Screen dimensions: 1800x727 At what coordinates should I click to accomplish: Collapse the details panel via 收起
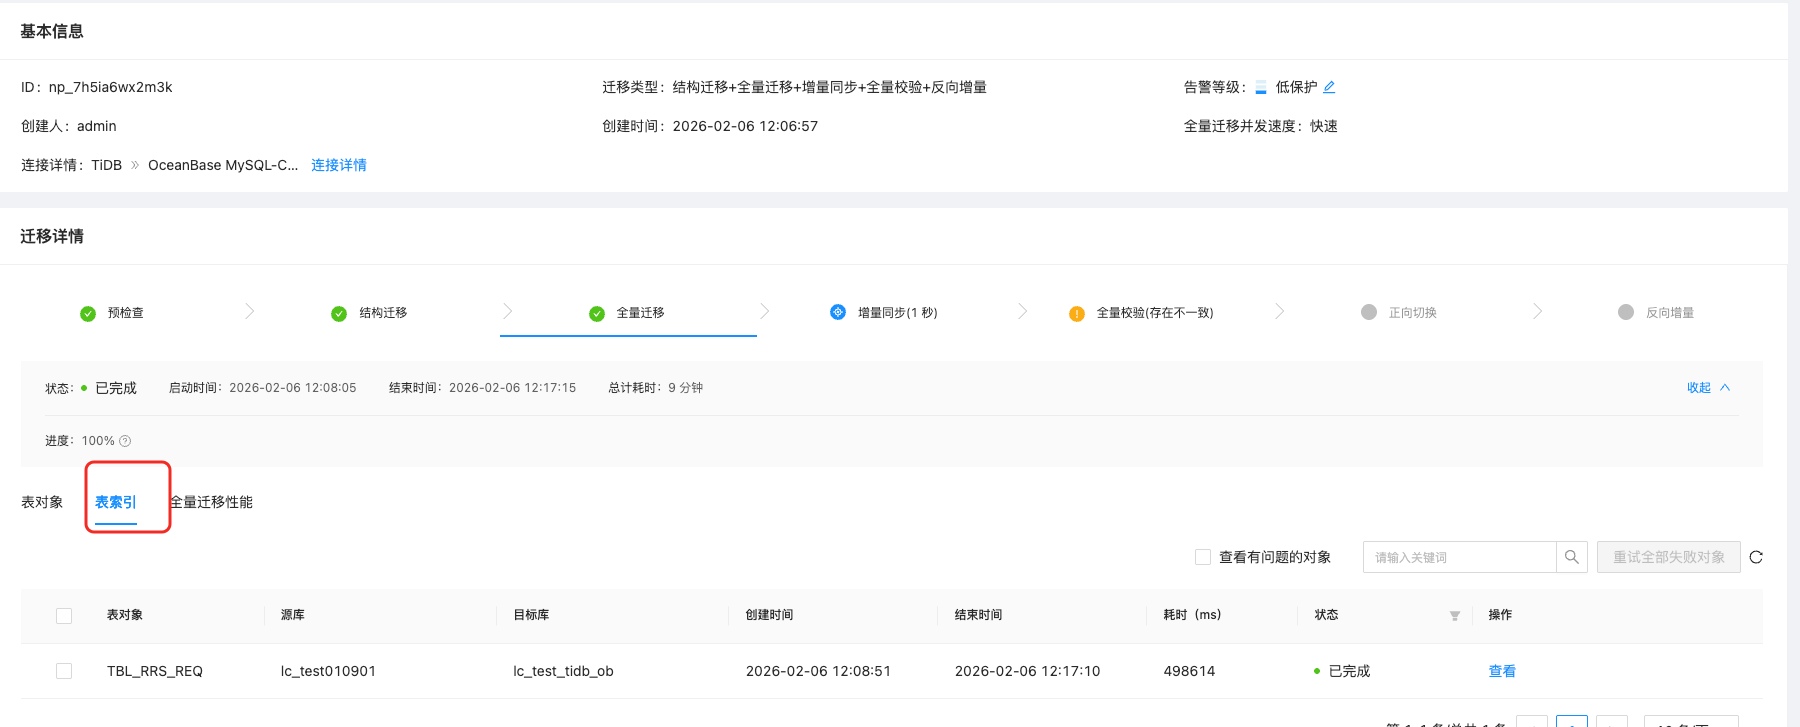pyautogui.click(x=1707, y=388)
